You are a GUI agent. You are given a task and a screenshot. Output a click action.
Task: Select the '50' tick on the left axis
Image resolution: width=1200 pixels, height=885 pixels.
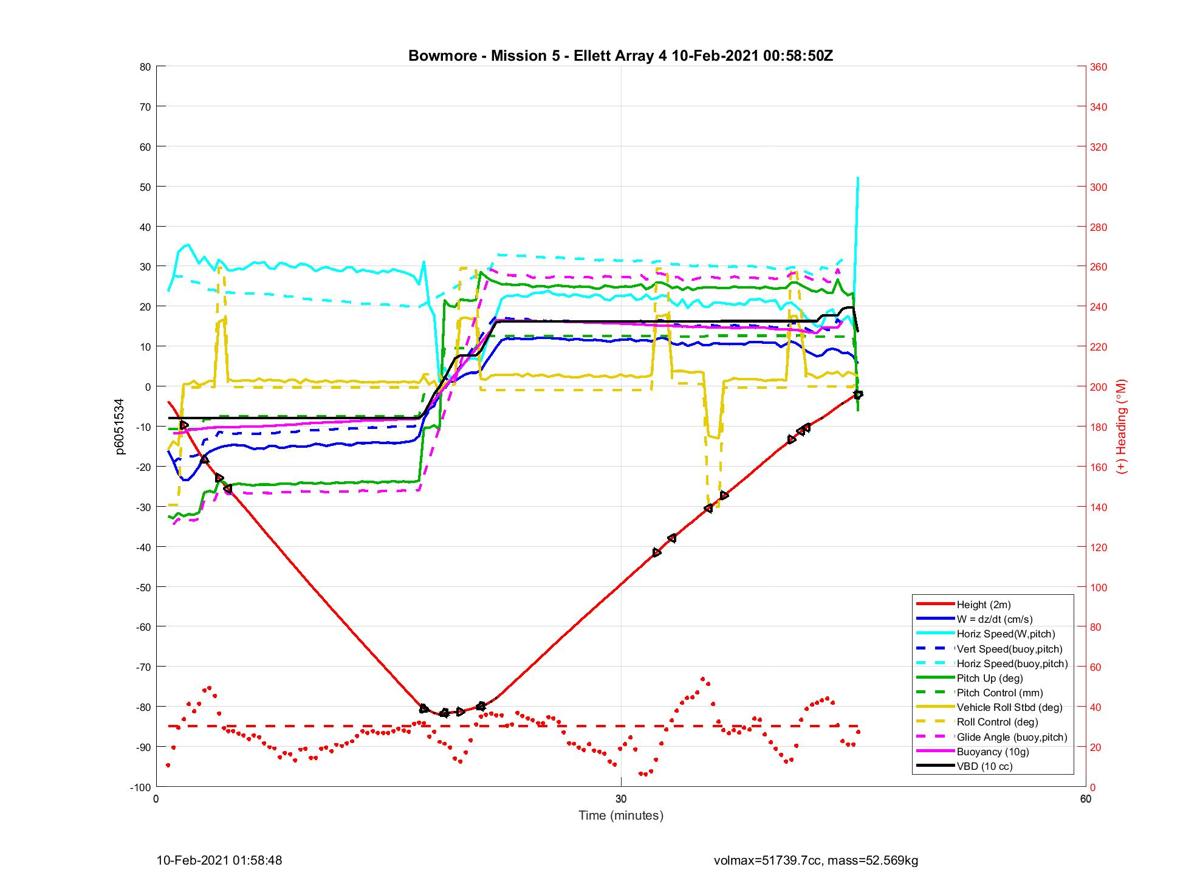[x=144, y=187]
